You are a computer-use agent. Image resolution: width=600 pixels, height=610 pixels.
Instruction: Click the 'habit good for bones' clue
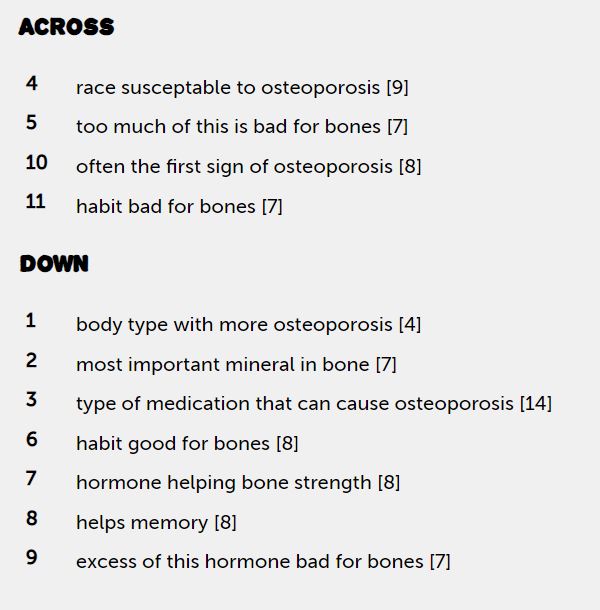tap(187, 443)
